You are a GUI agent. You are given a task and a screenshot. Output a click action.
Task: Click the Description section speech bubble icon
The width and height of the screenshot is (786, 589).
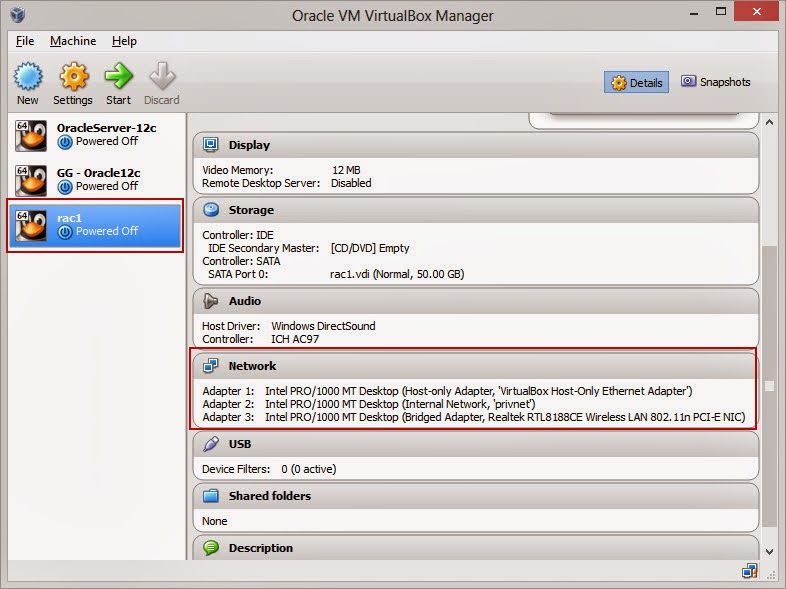point(211,548)
